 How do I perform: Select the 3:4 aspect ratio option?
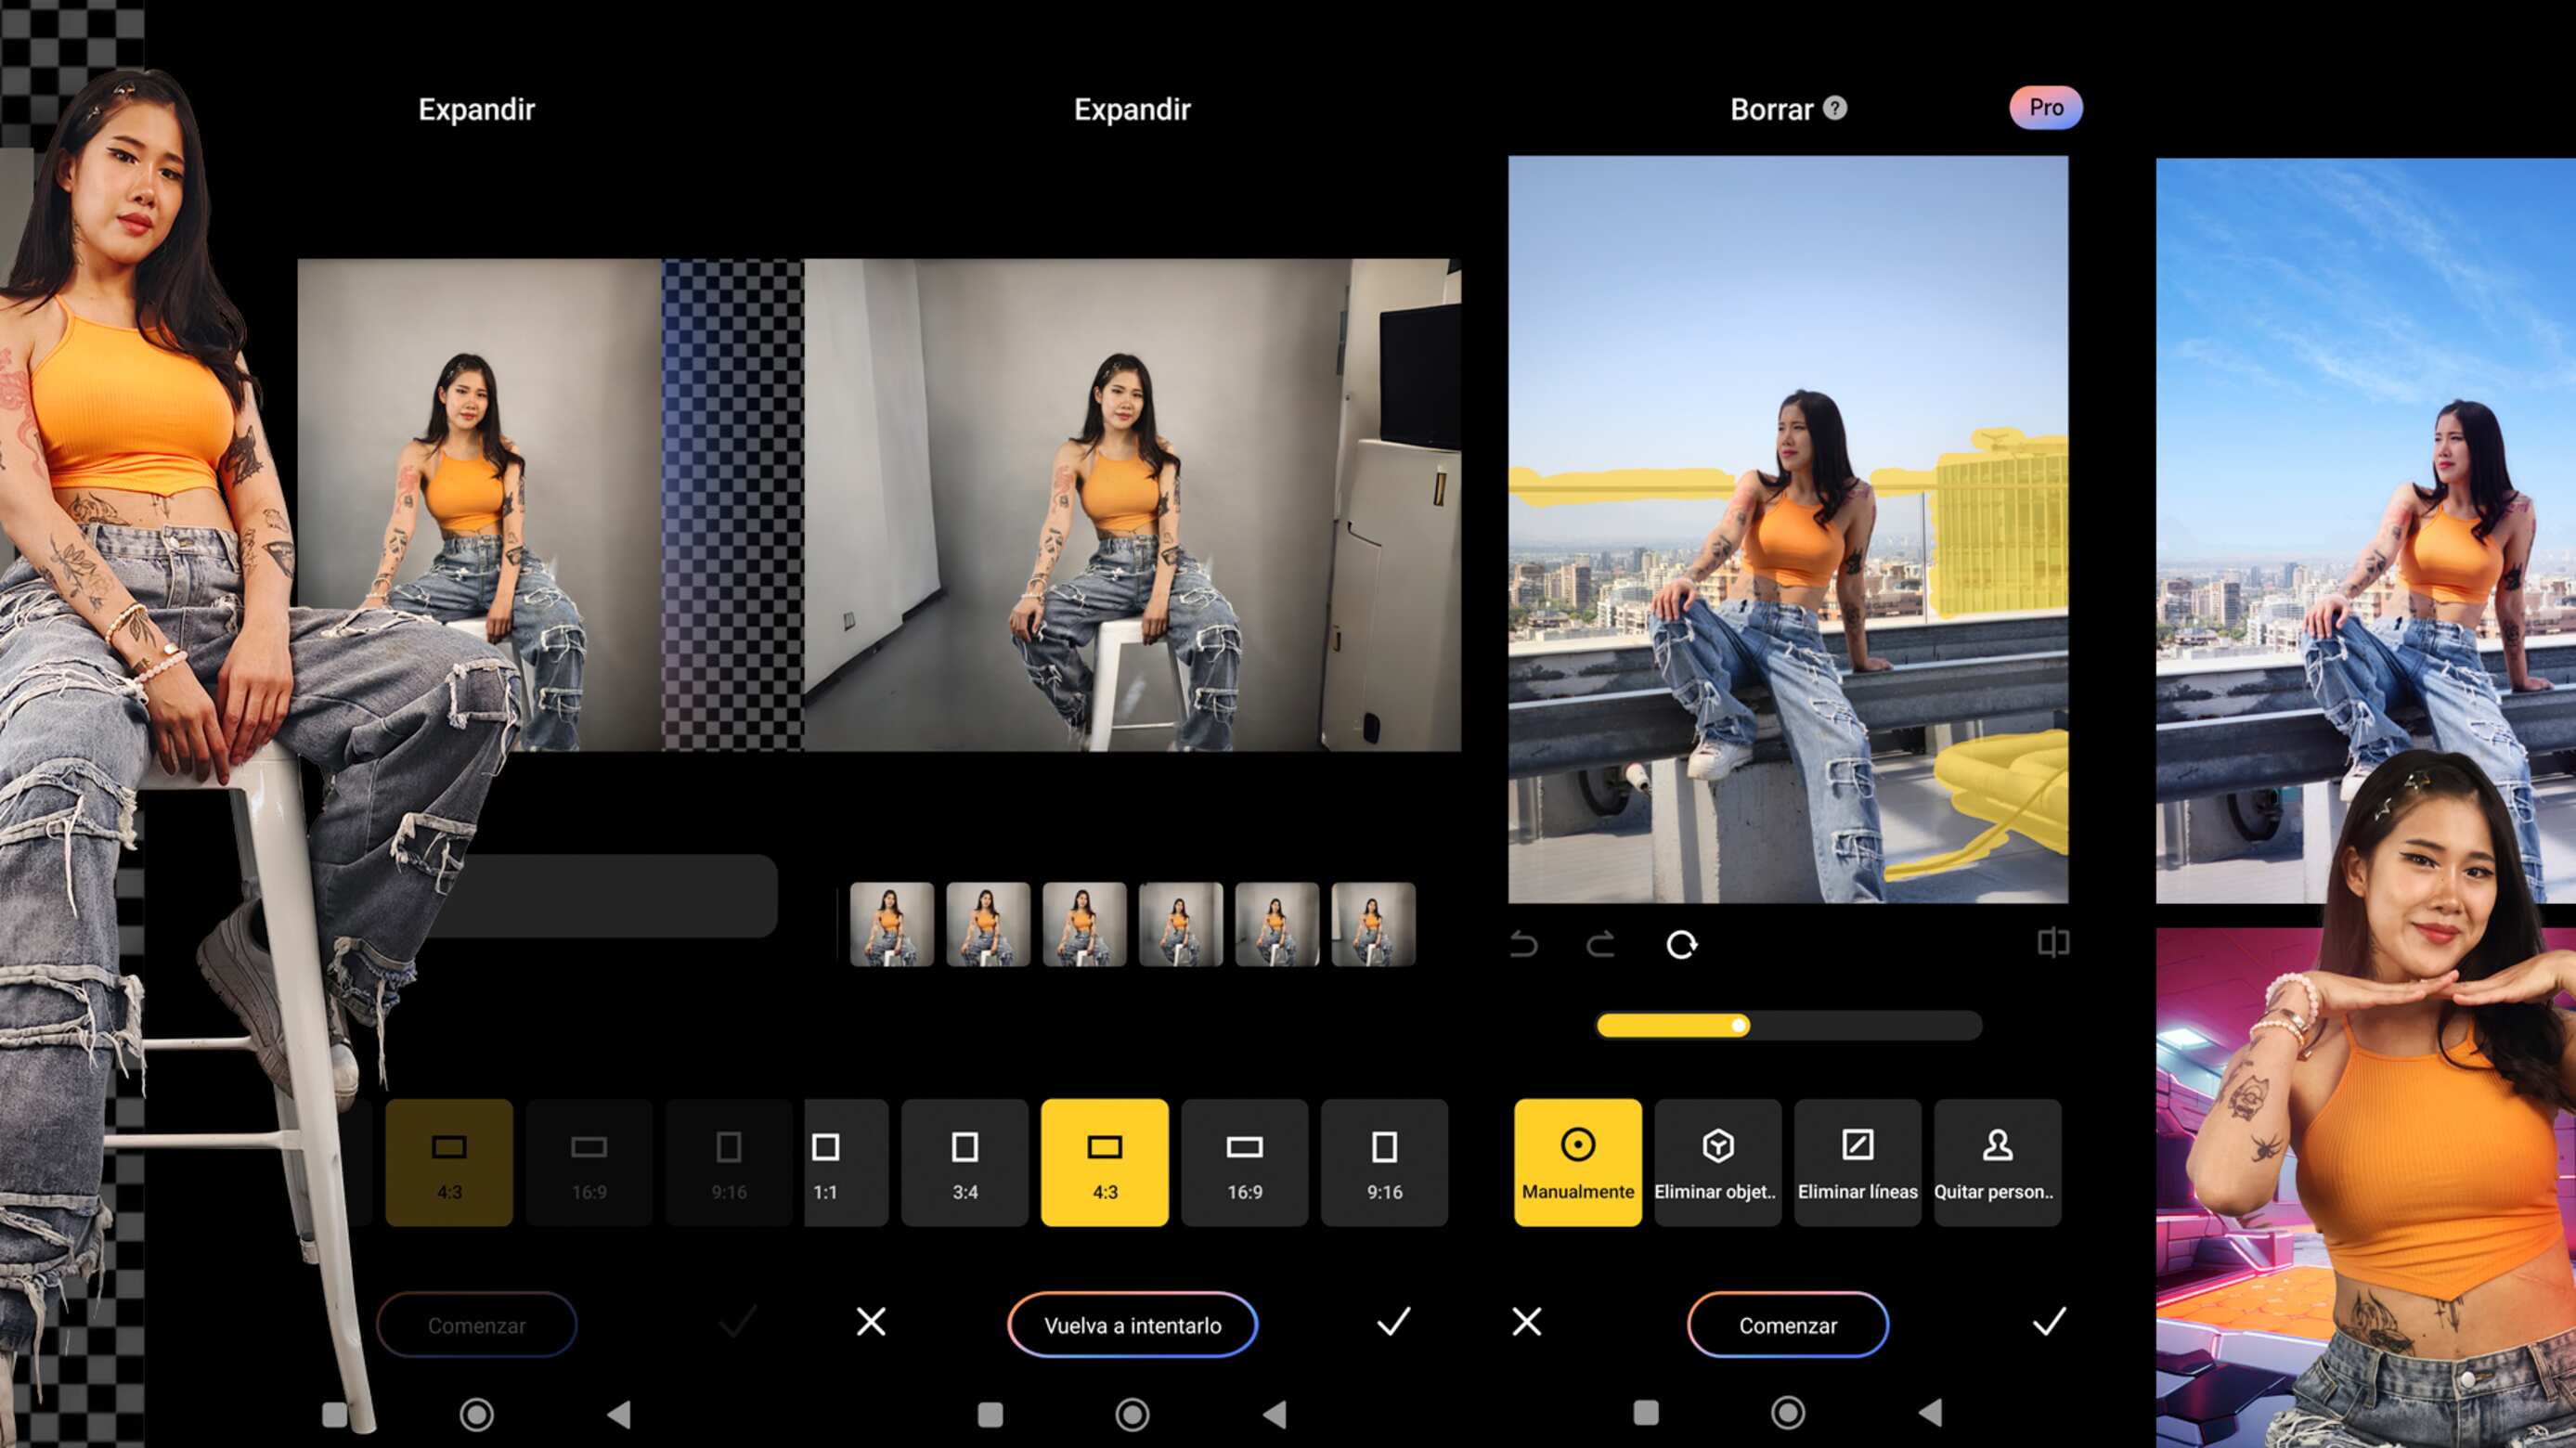(965, 1162)
